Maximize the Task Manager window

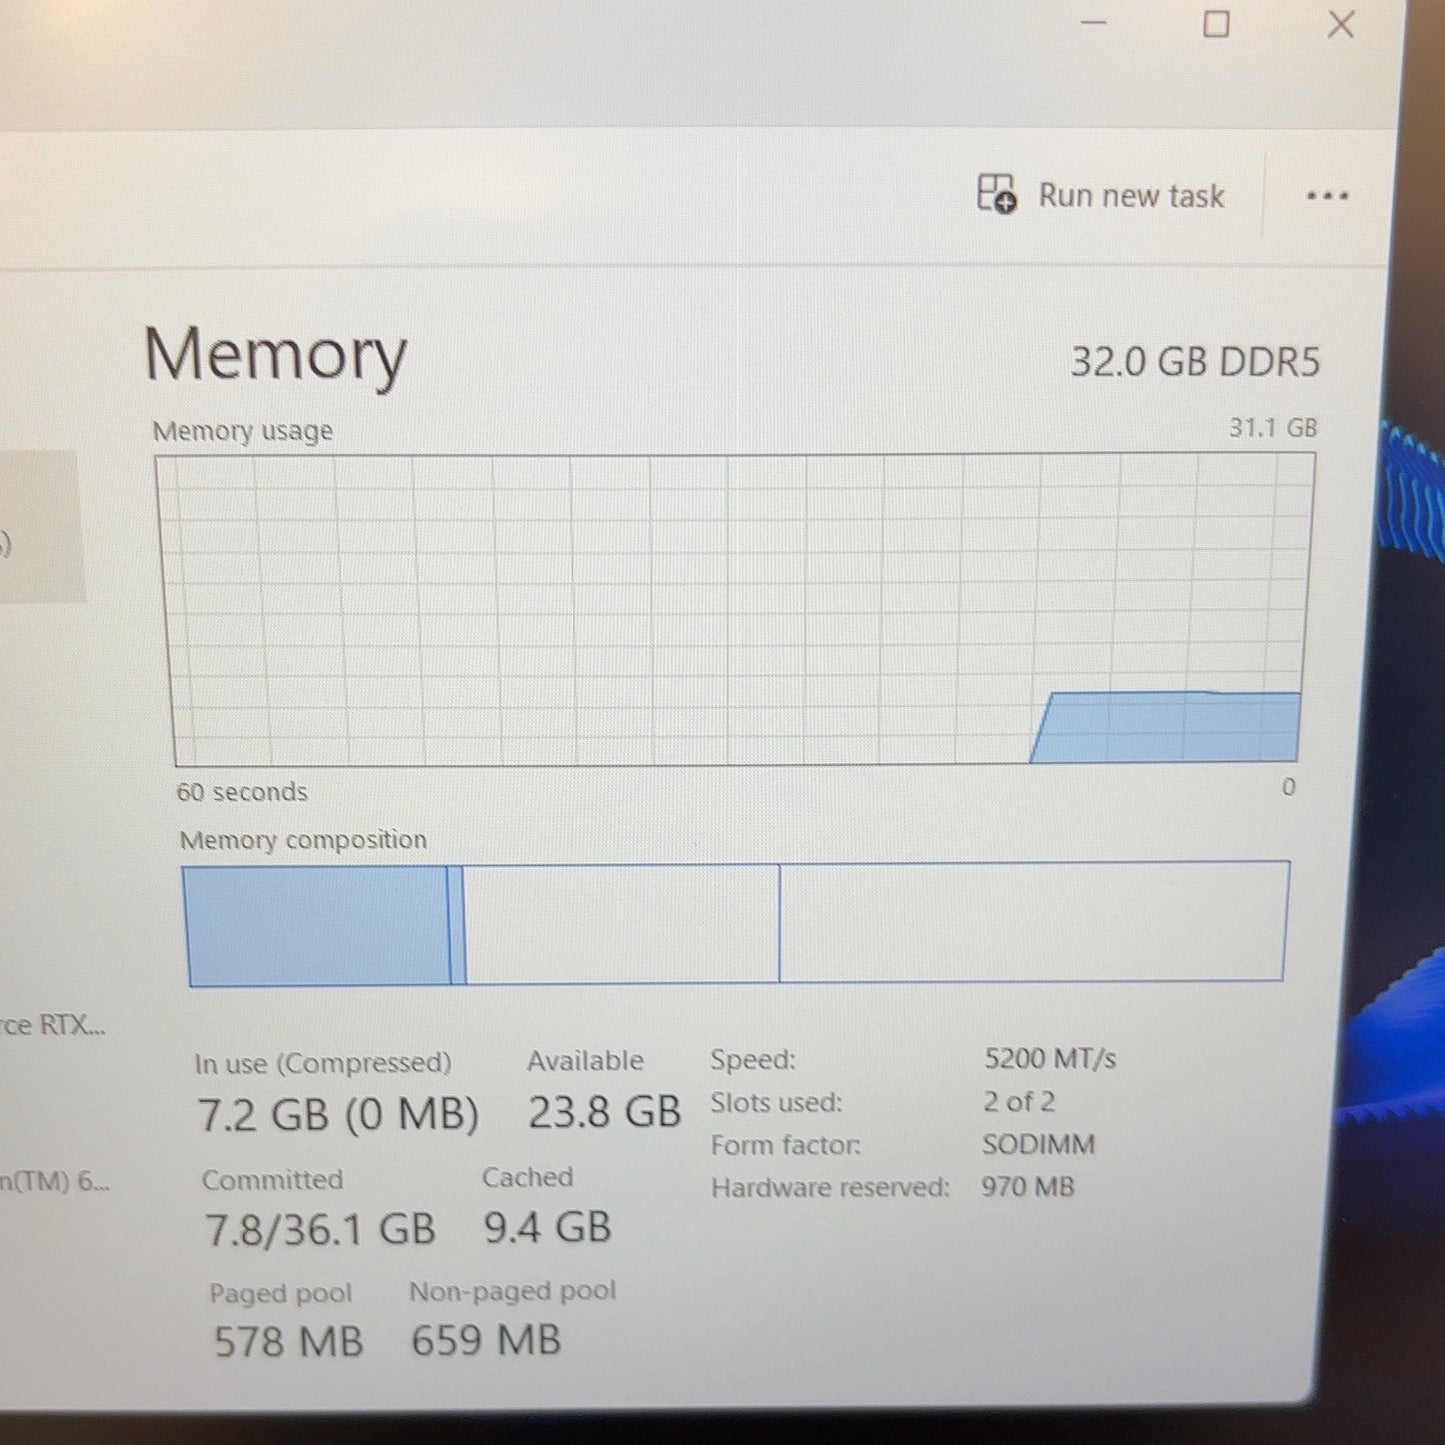pos(1216,24)
